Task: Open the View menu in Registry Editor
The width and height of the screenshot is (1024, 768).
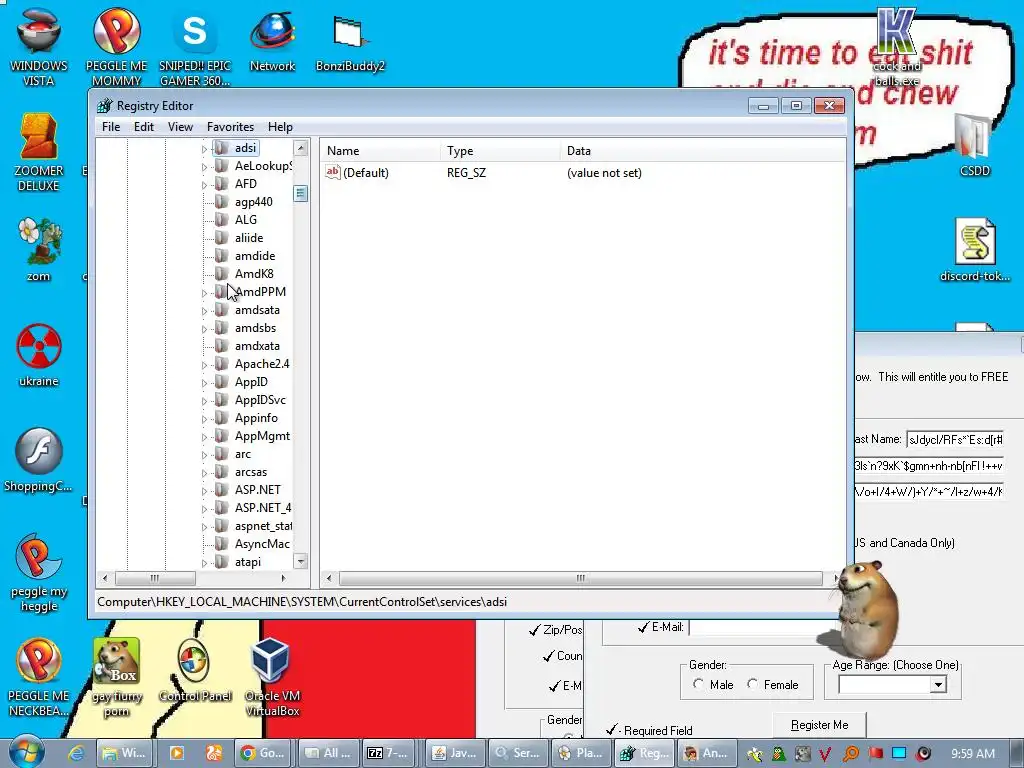Action: tap(180, 127)
